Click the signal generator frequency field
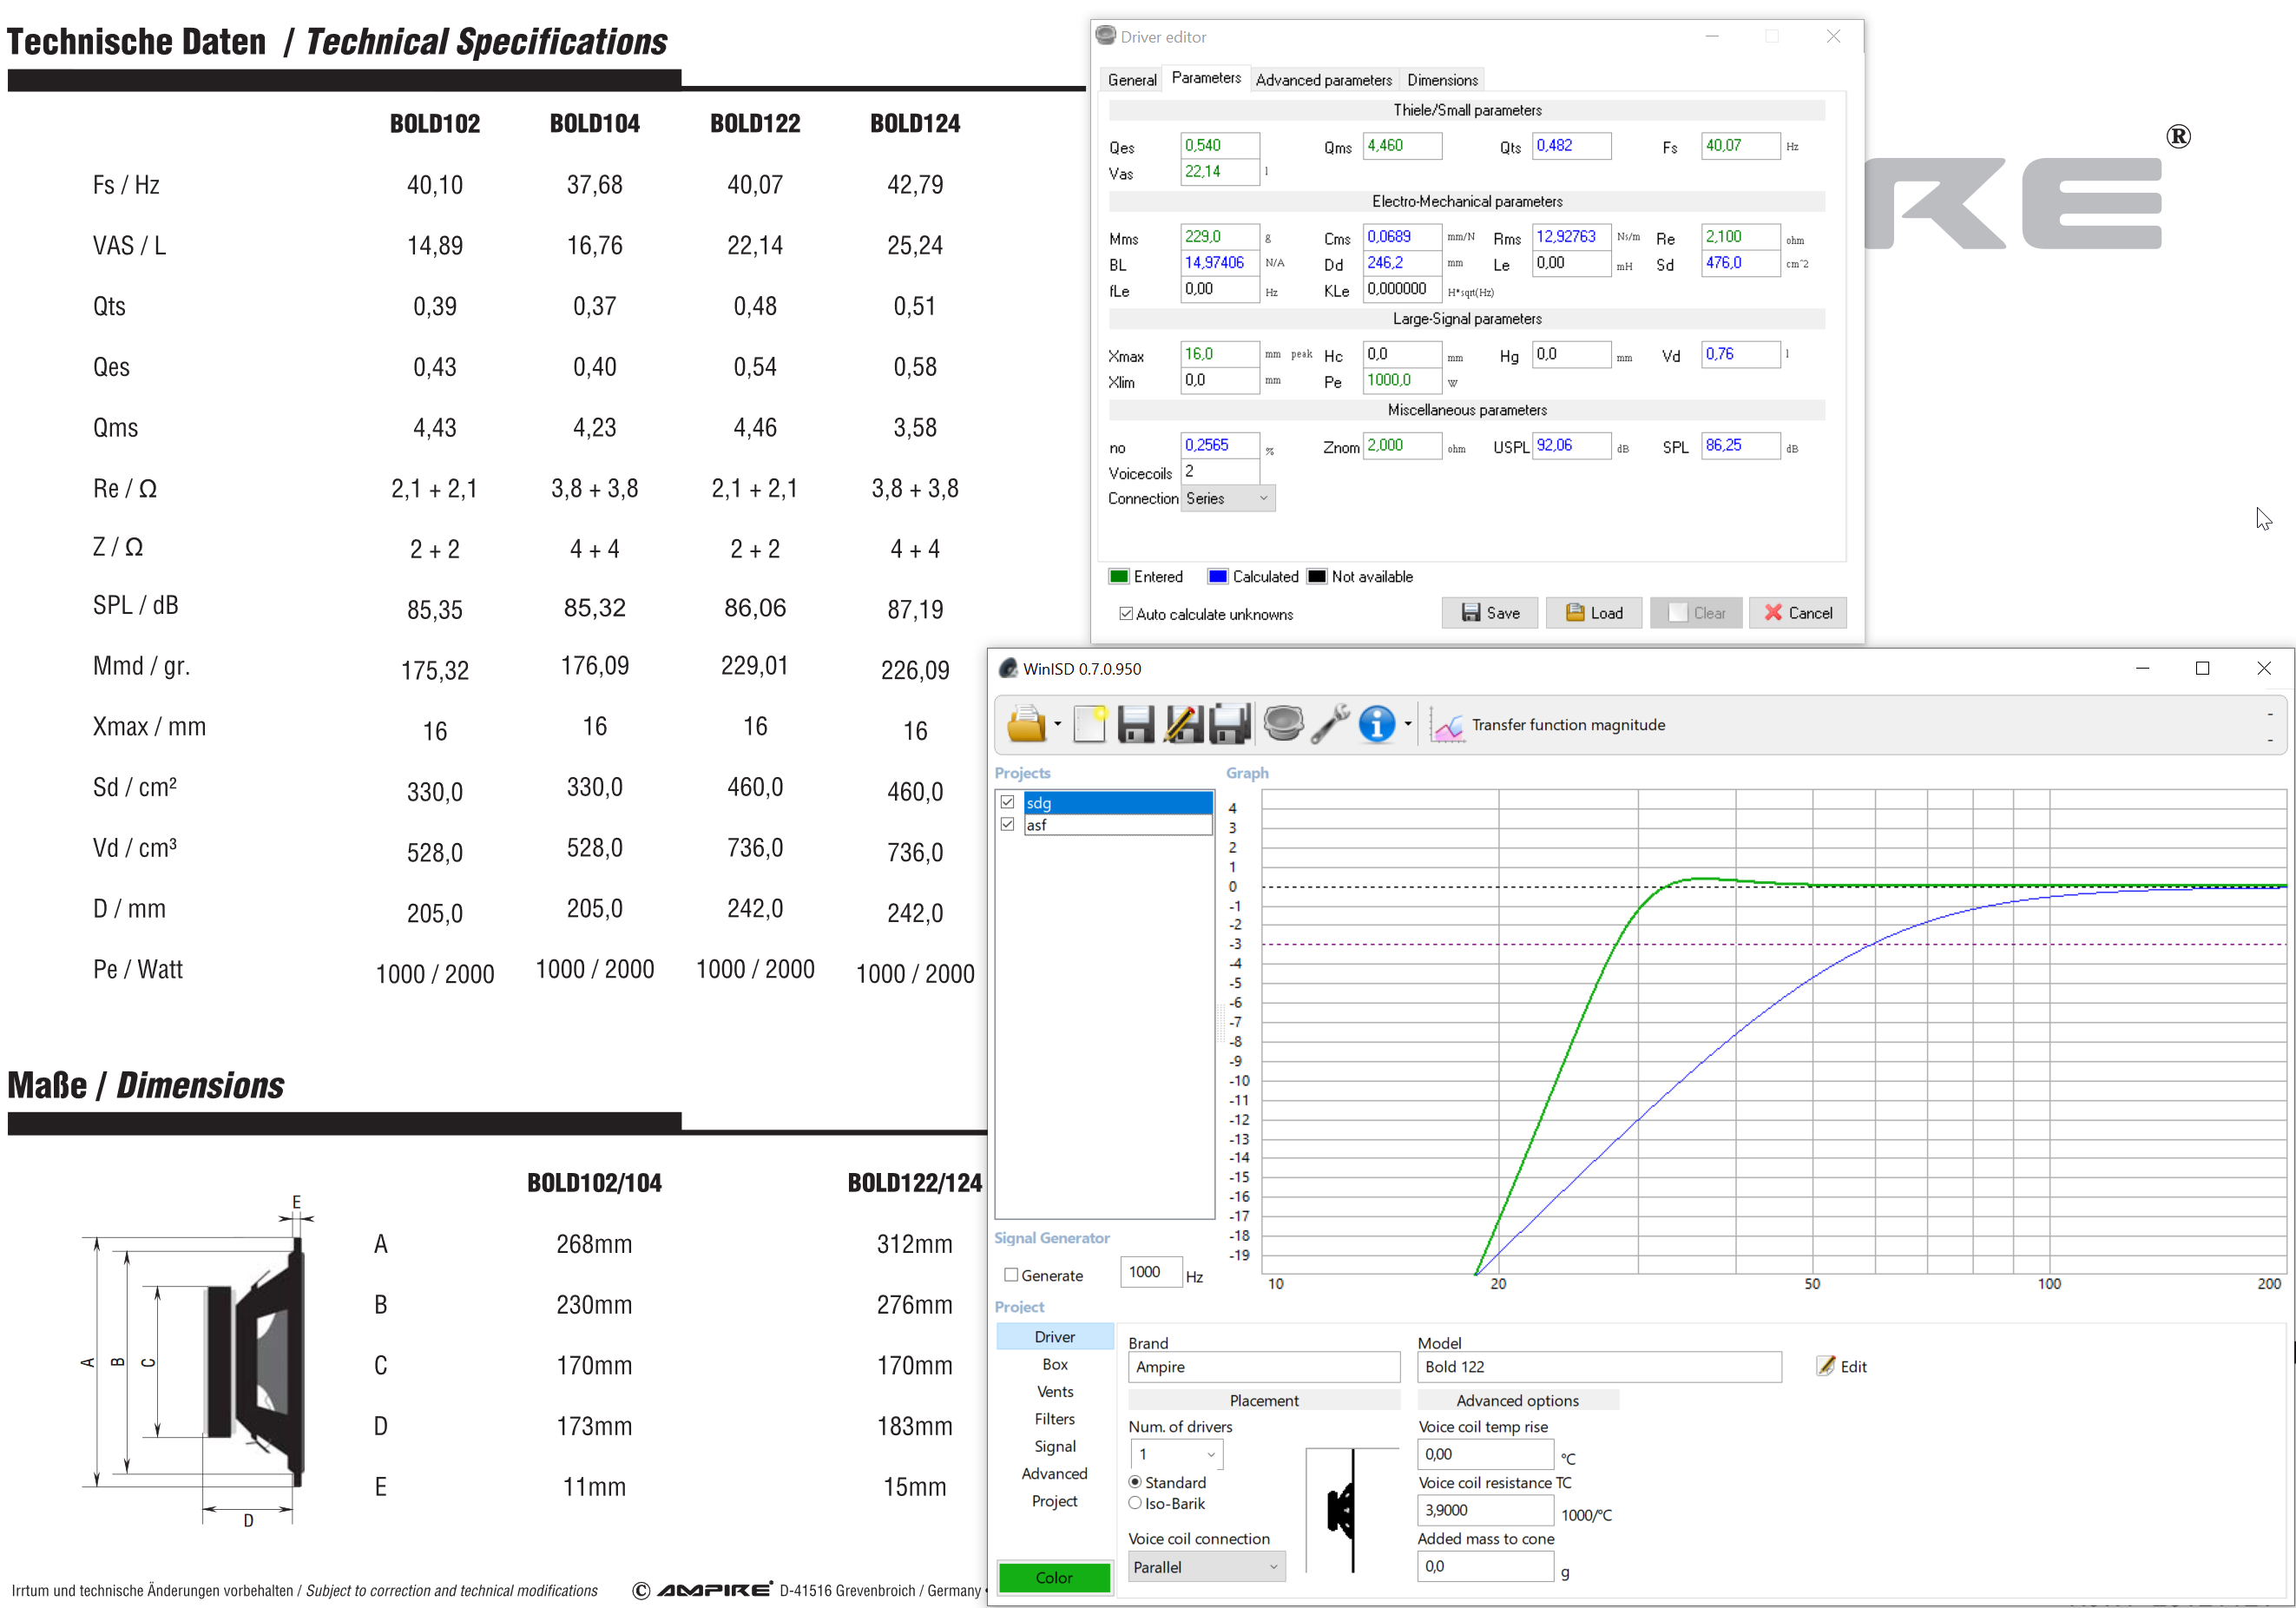Screen dimensions: 2296x1608 [x=1151, y=1272]
